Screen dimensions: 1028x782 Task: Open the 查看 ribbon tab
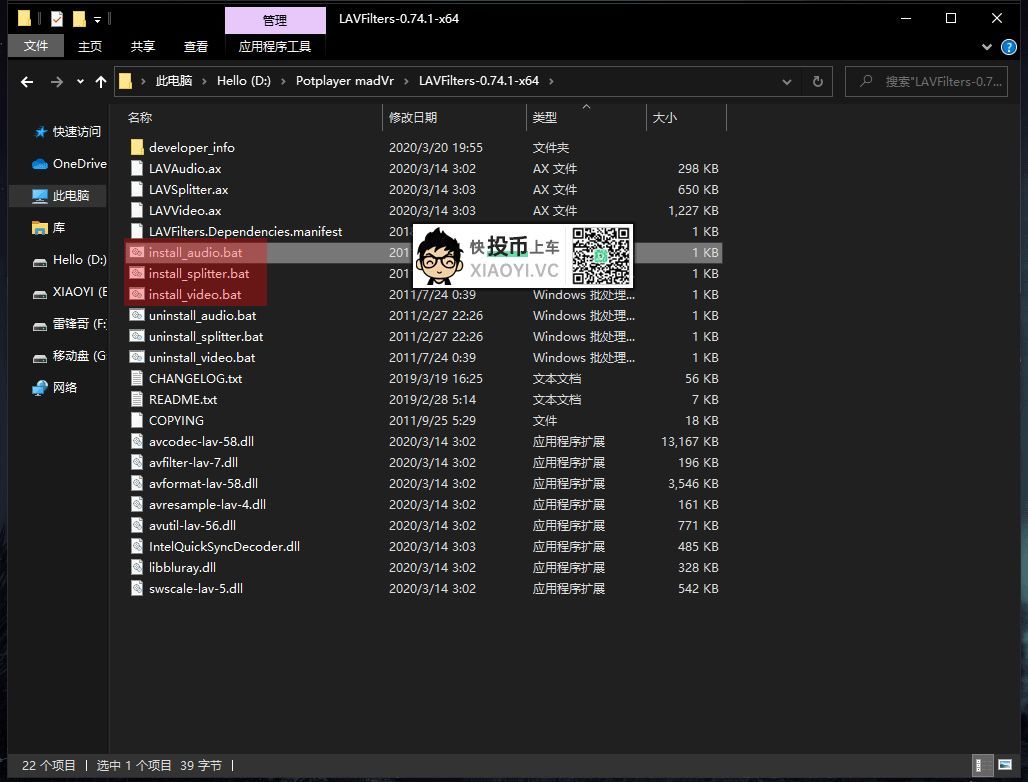[196, 46]
